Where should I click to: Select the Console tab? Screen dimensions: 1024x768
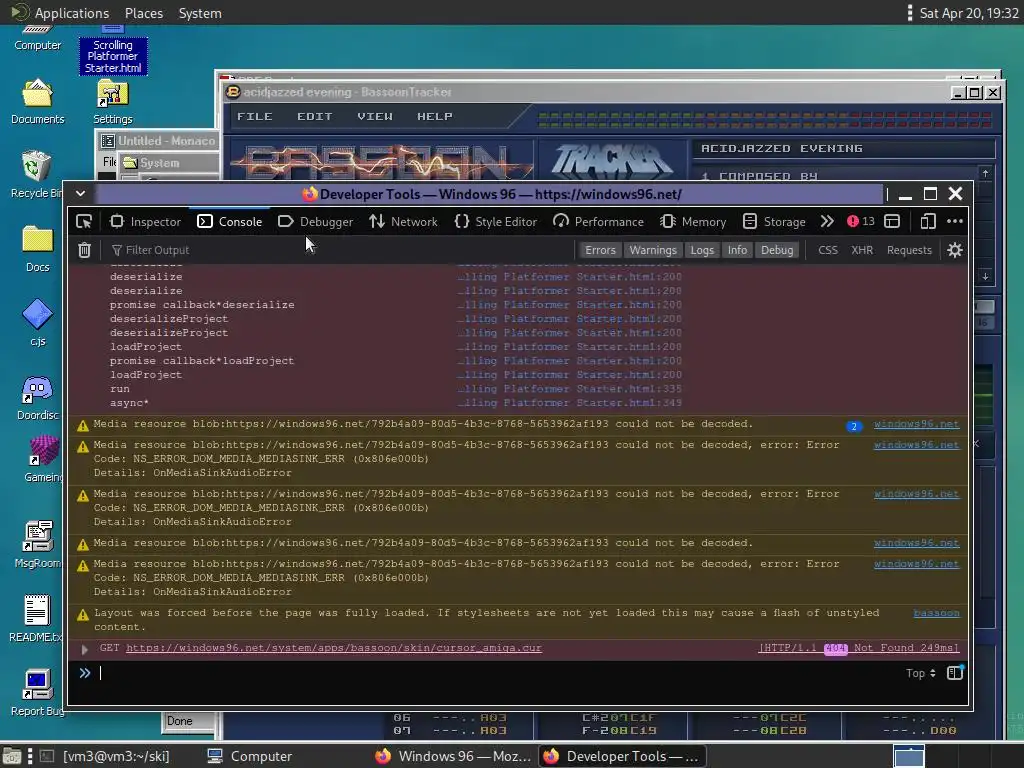[229, 221]
